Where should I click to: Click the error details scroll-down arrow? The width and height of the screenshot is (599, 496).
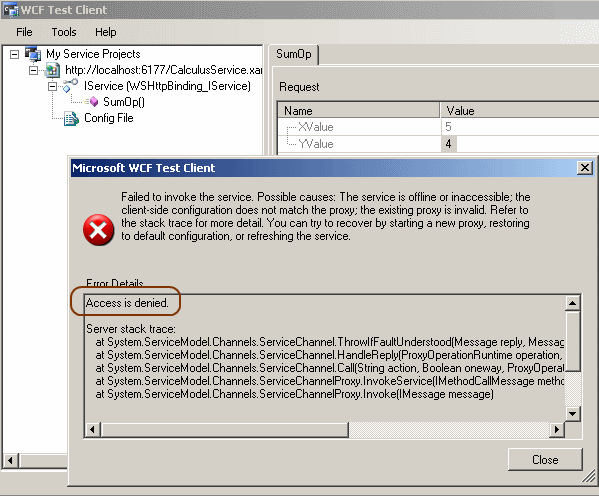(572, 413)
